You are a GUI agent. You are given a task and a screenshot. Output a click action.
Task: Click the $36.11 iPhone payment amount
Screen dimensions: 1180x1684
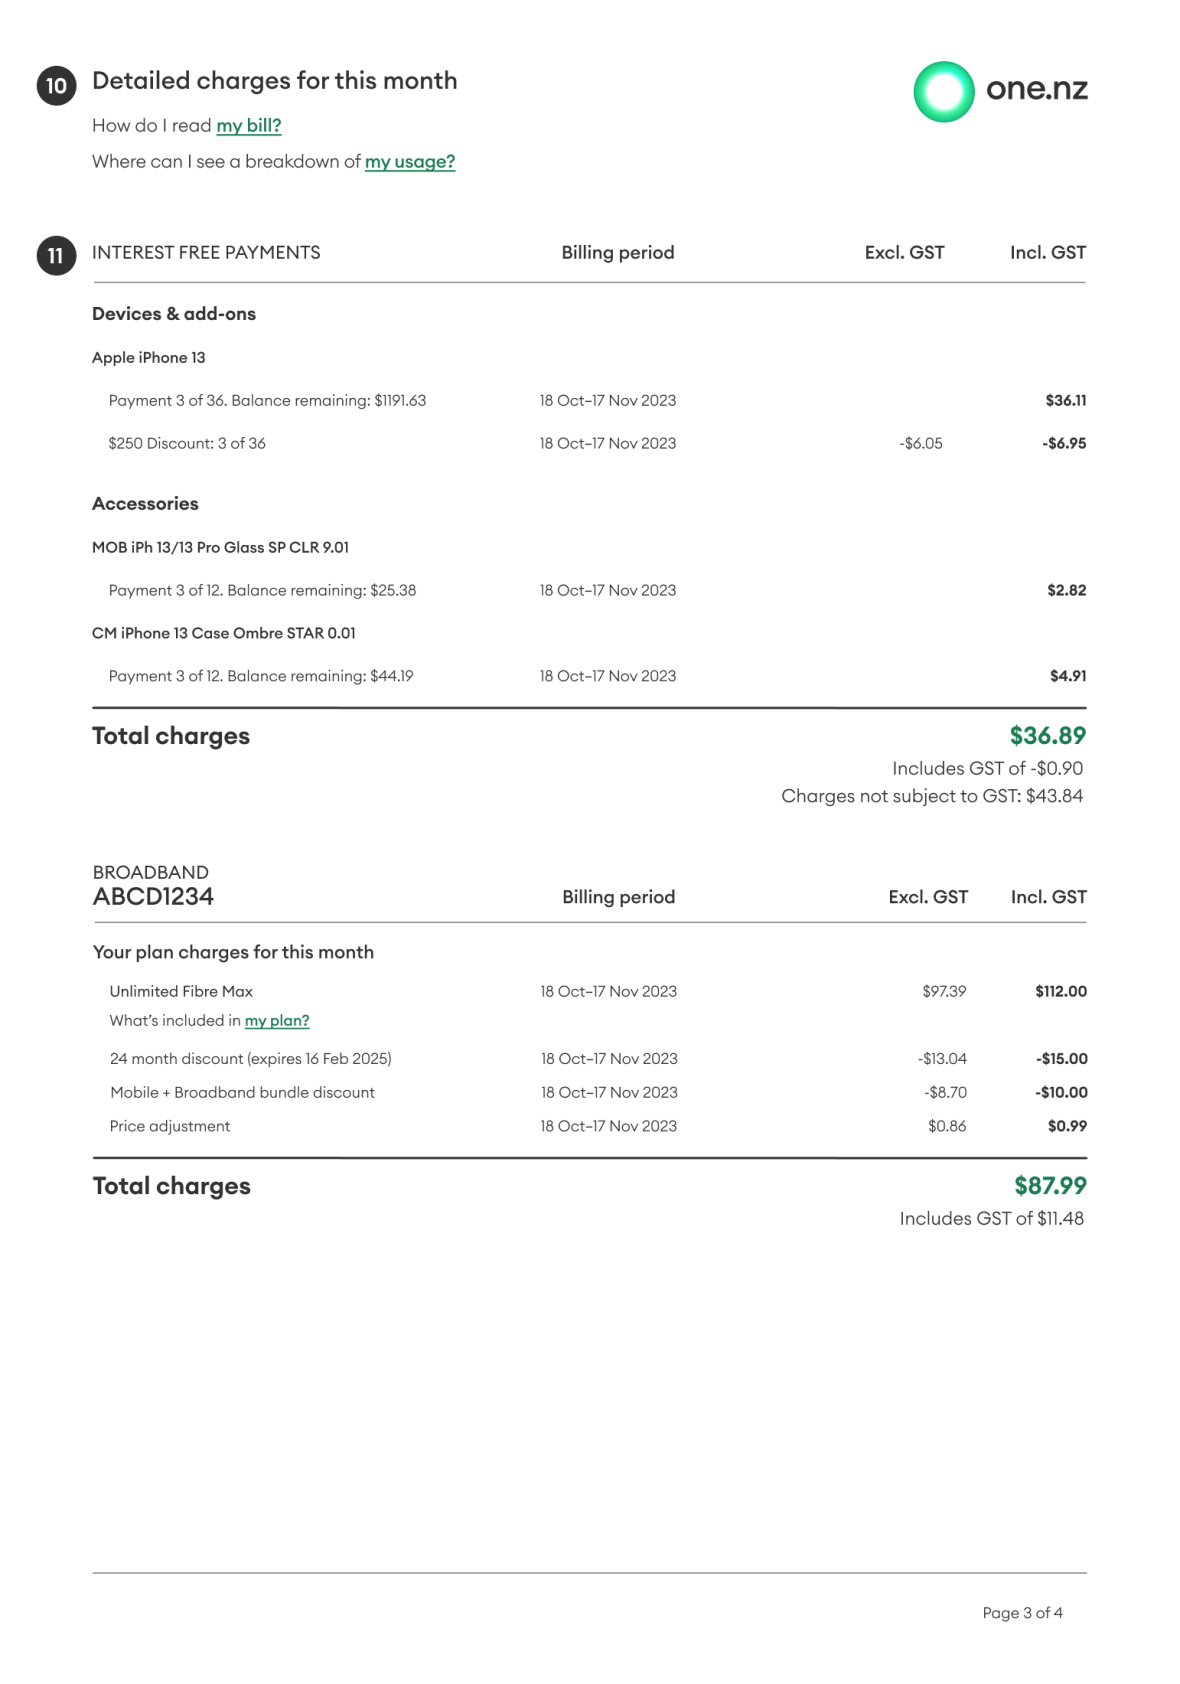(1066, 401)
